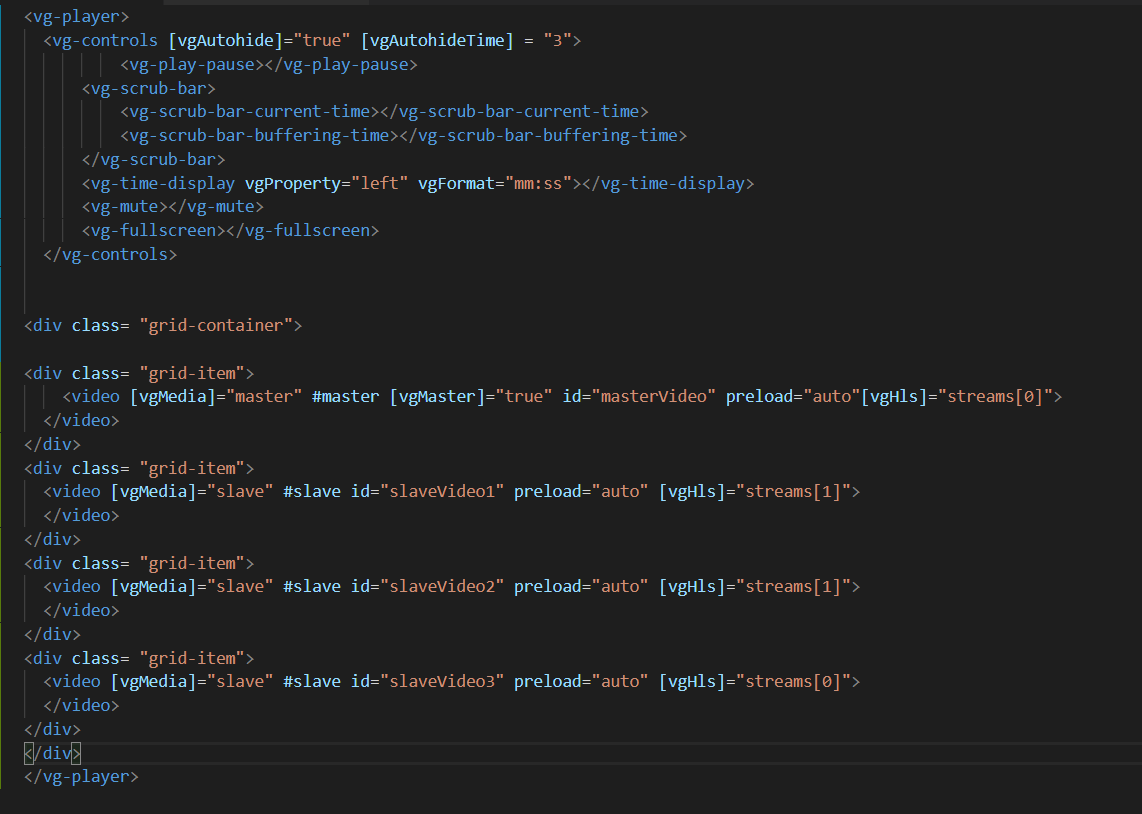The height and width of the screenshot is (814, 1142).
Task: Click the vg-play-pause element tag
Action: pyautogui.click(x=190, y=64)
